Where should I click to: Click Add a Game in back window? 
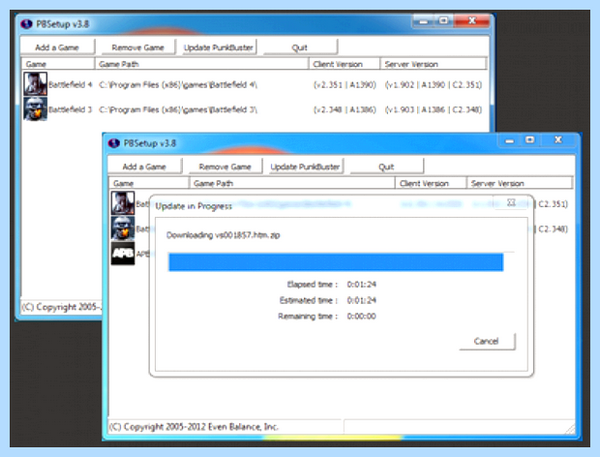pyautogui.click(x=57, y=47)
